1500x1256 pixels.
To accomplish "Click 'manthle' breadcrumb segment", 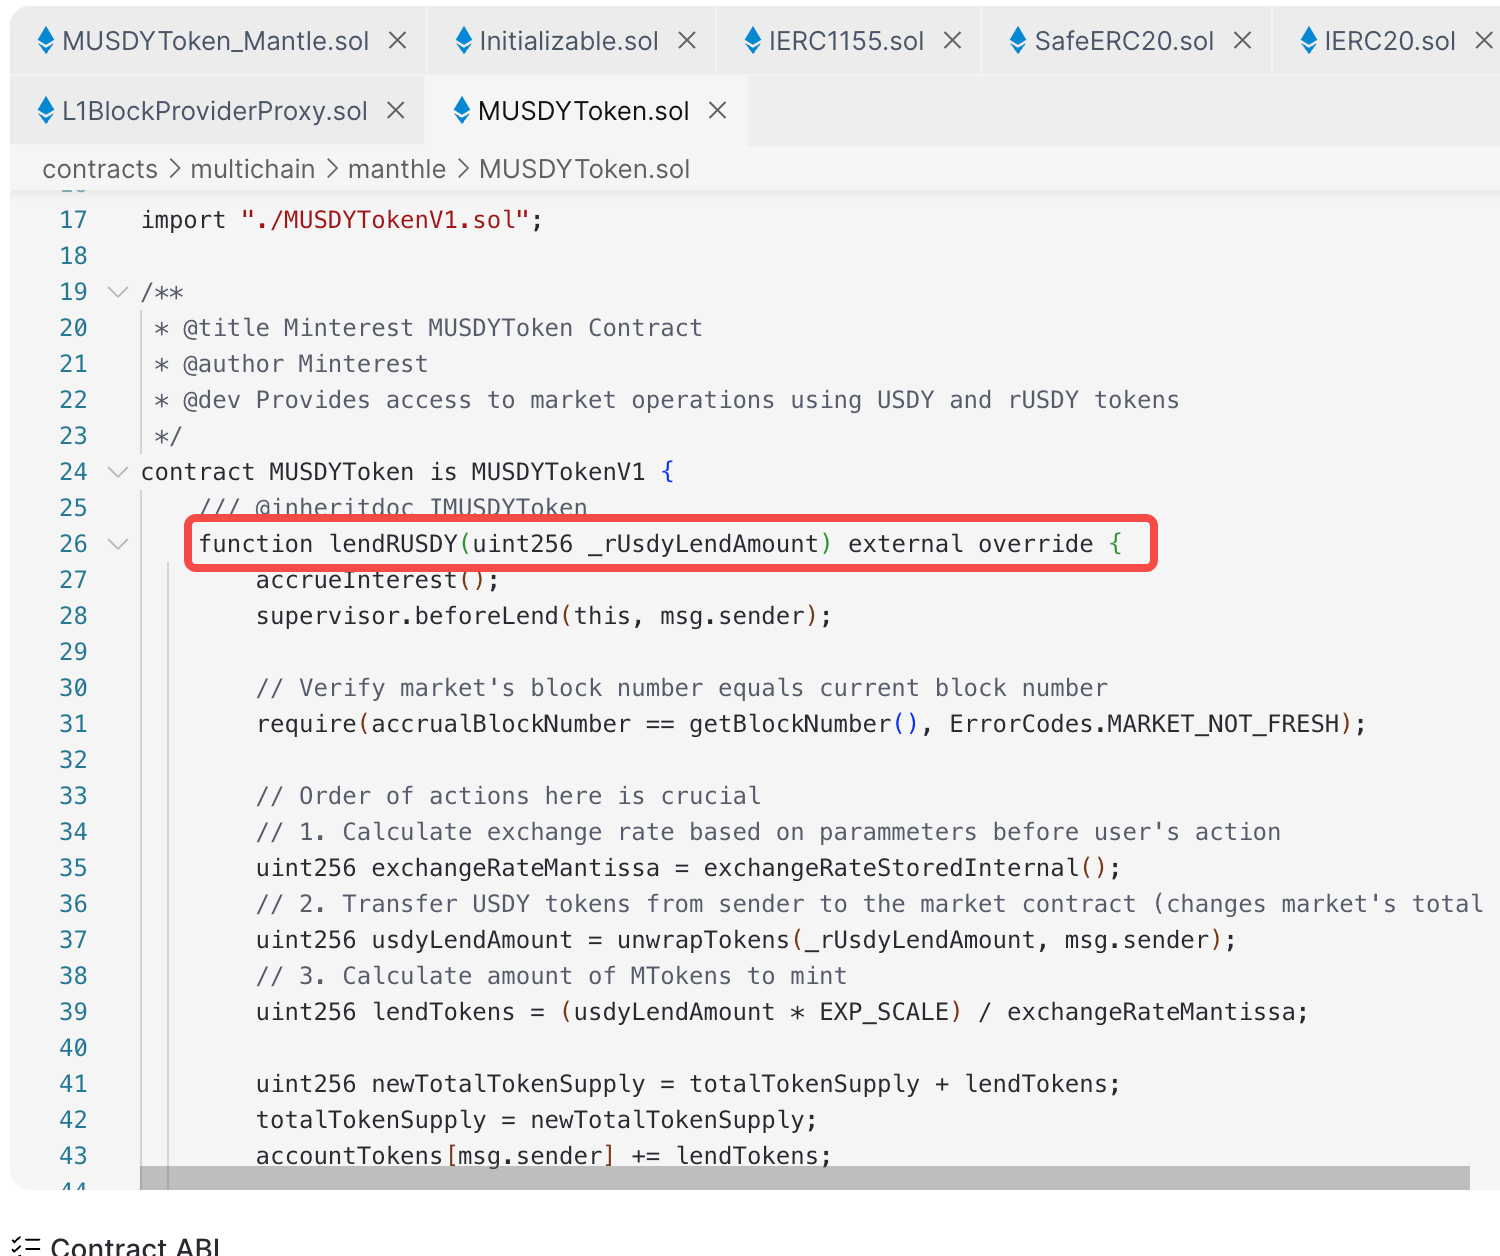I will (x=397, y=169).
